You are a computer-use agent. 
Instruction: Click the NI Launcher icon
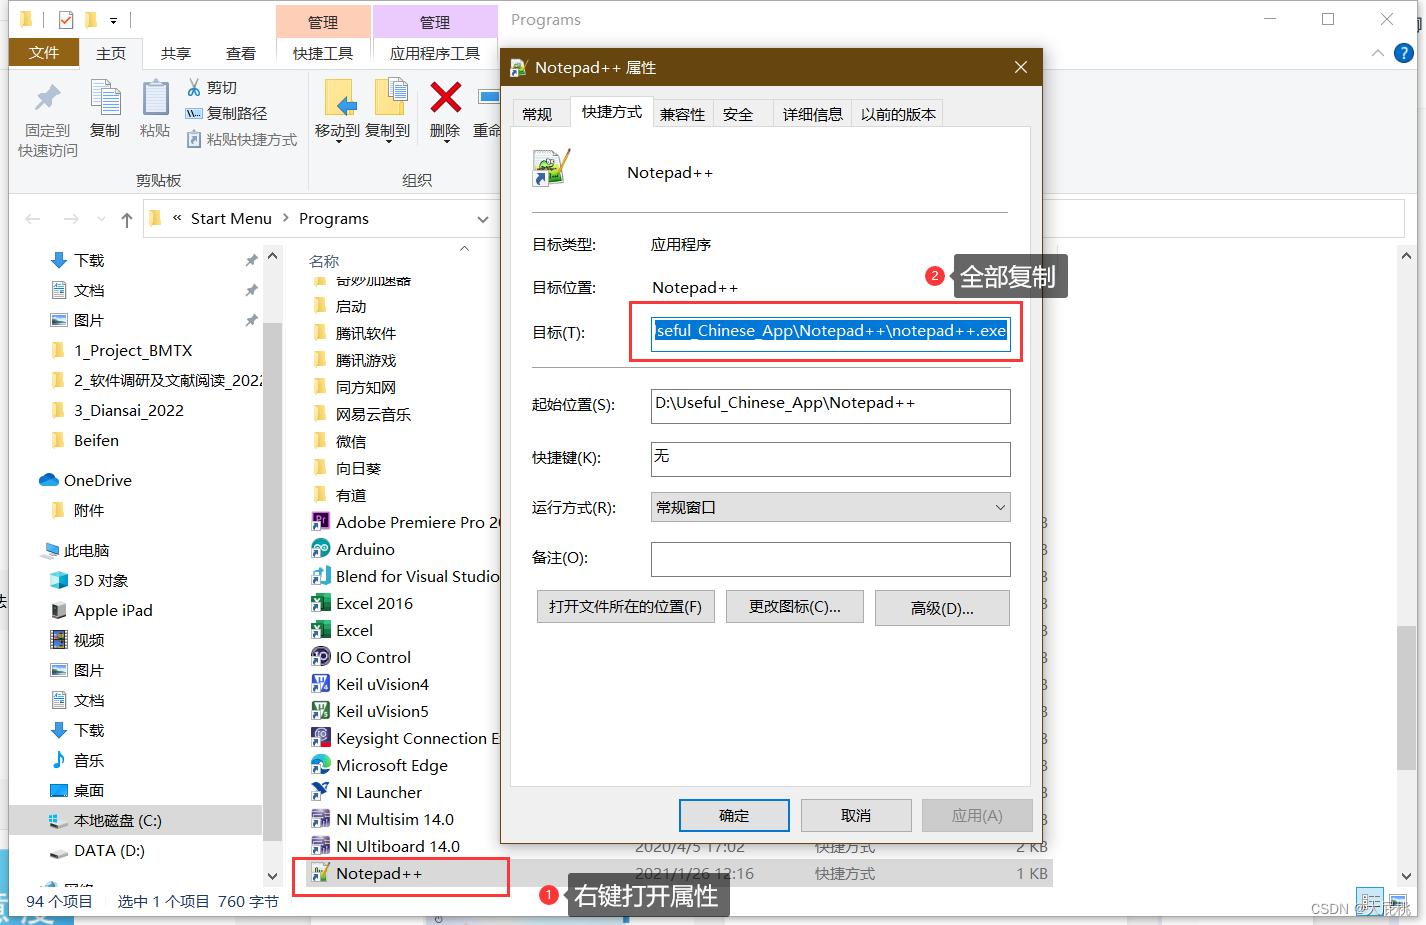320,792
